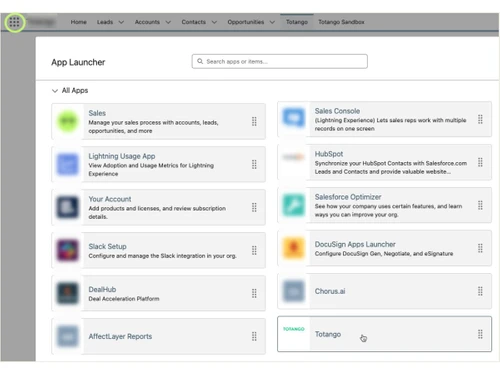Click drag handle on DocuSign Apps Launcher tile
This screenshot has width=500, height=375.
(x=480, y=248)
